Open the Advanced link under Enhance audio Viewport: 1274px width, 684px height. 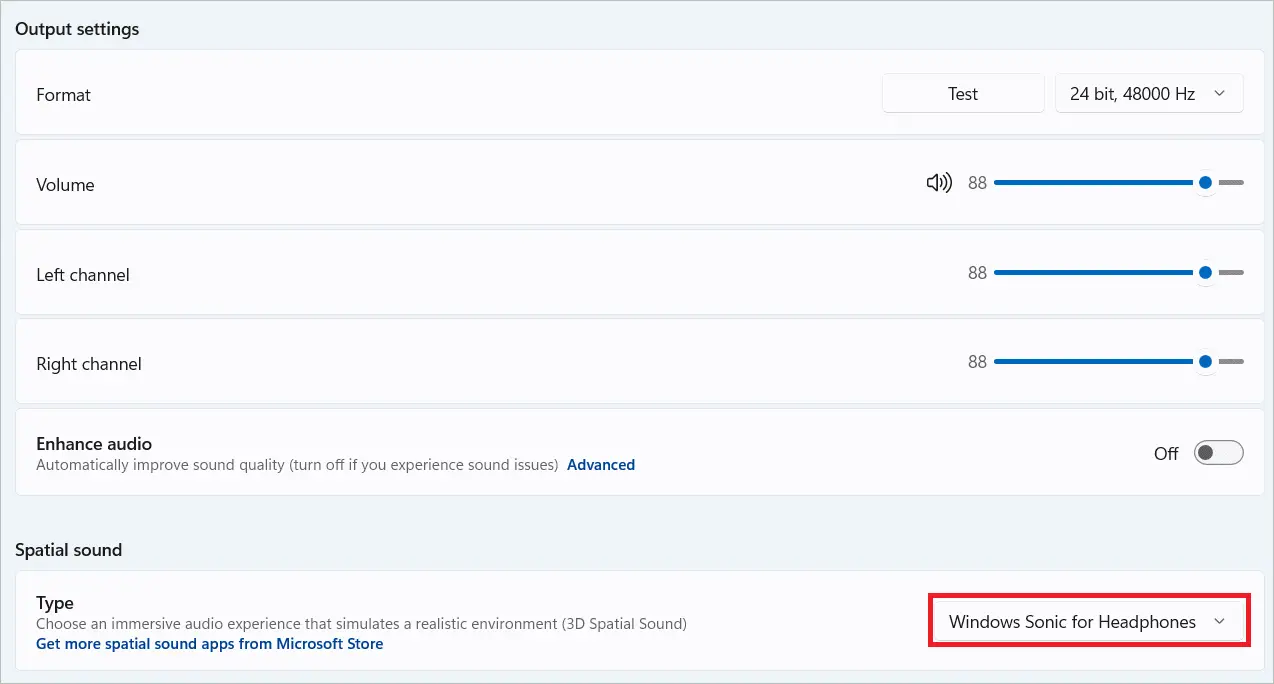coord(600,465)
